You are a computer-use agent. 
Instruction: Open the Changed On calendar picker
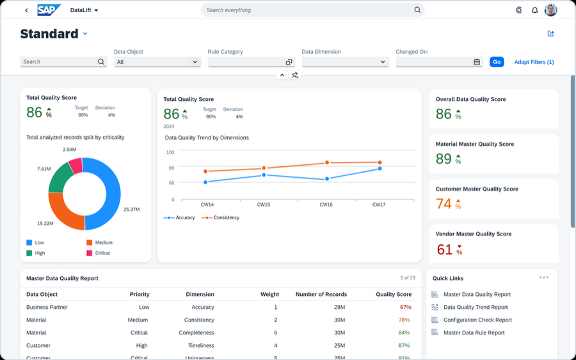pos(477,62)
